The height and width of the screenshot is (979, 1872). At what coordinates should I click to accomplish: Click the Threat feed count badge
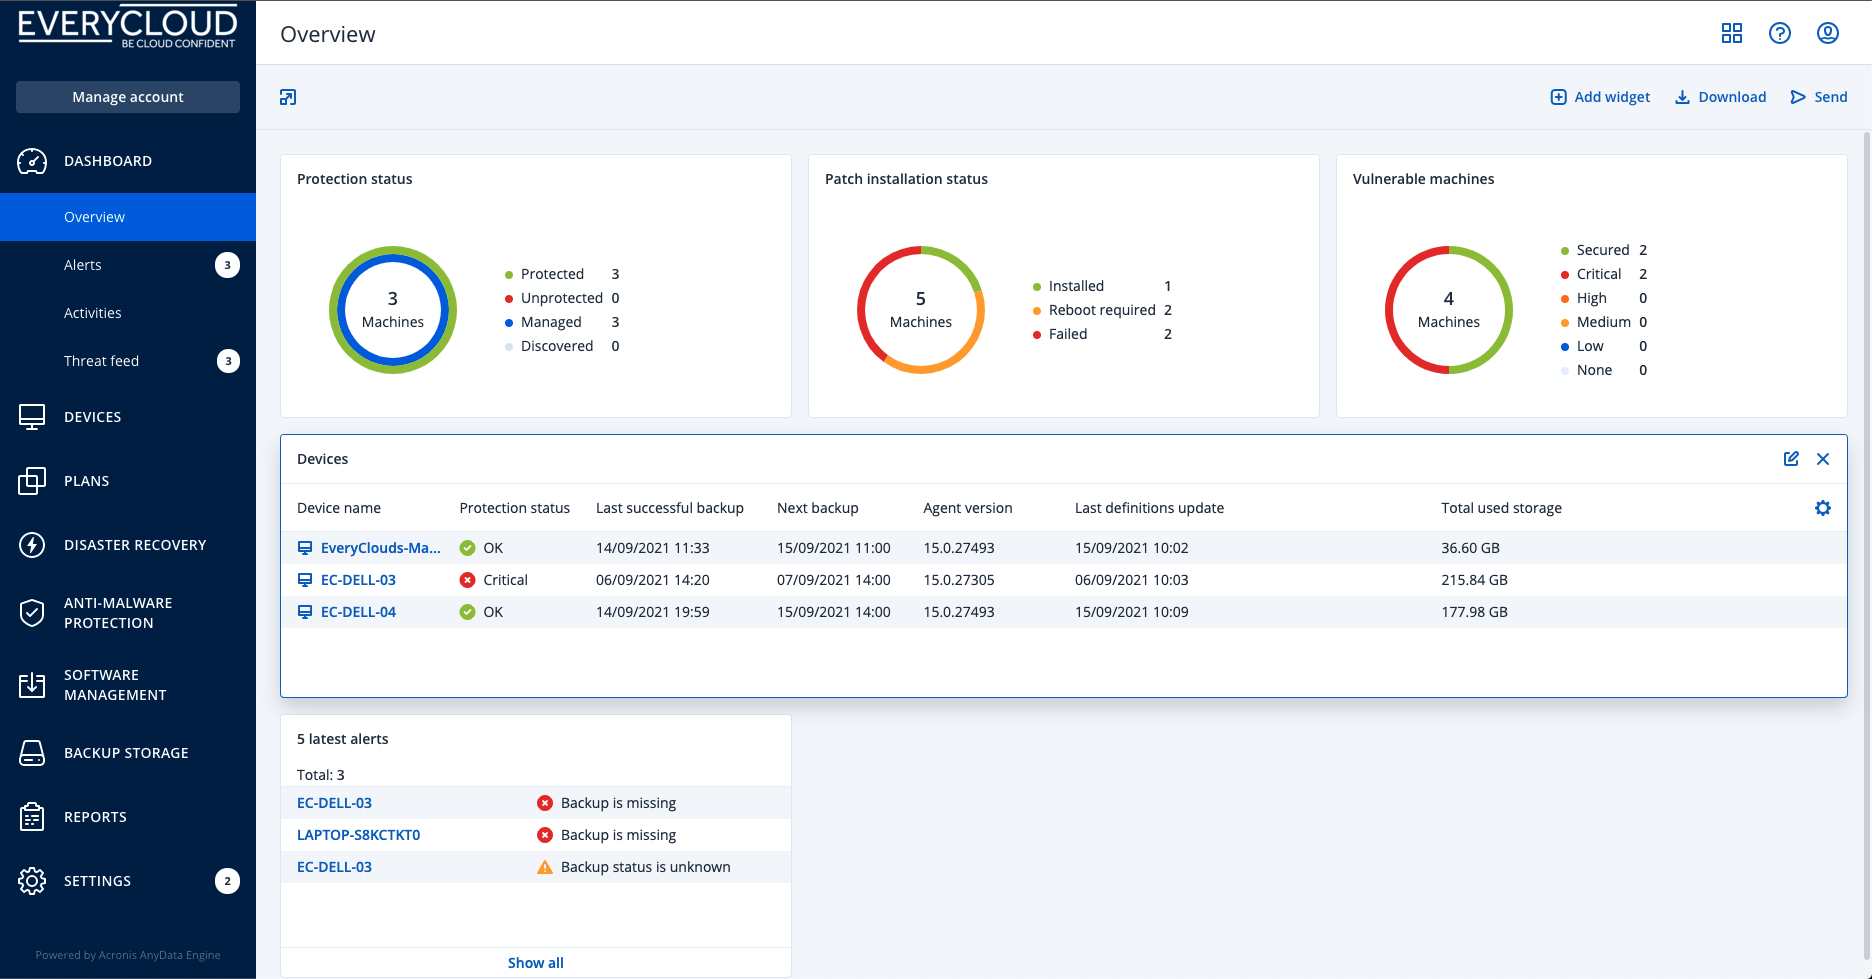click(x=228, y=361)
